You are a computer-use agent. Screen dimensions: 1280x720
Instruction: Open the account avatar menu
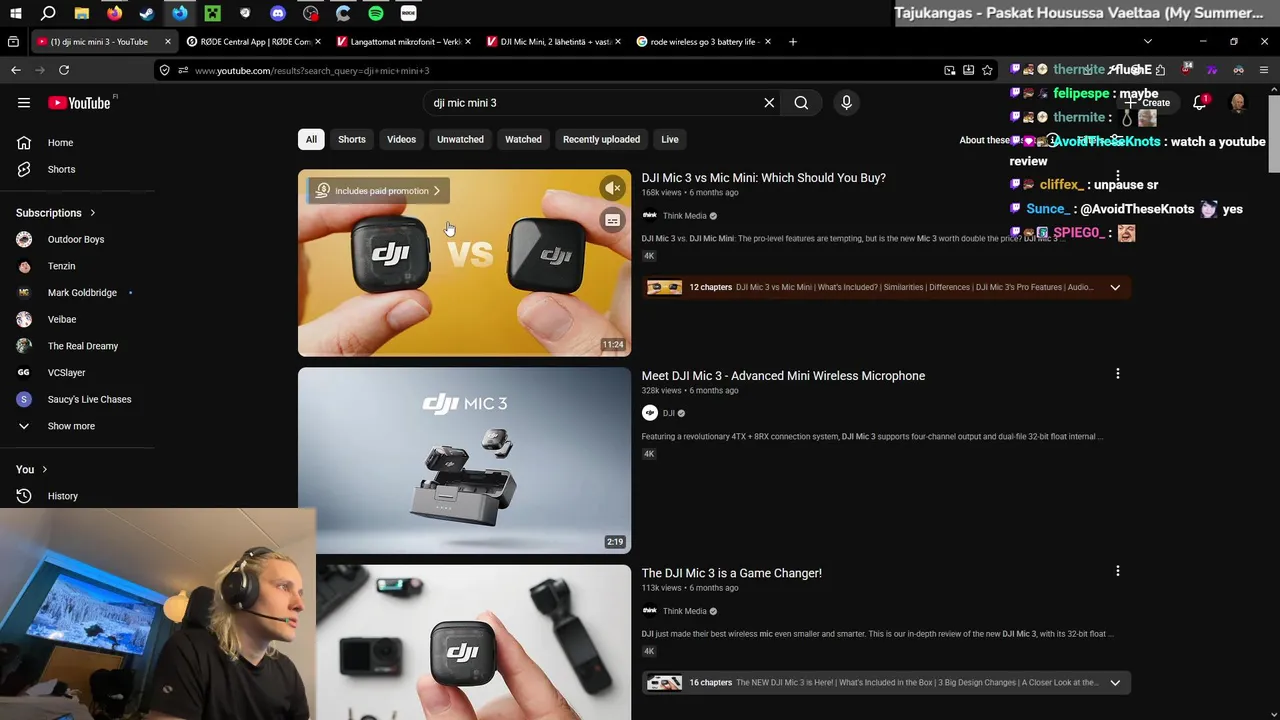tap(1238, 103)
